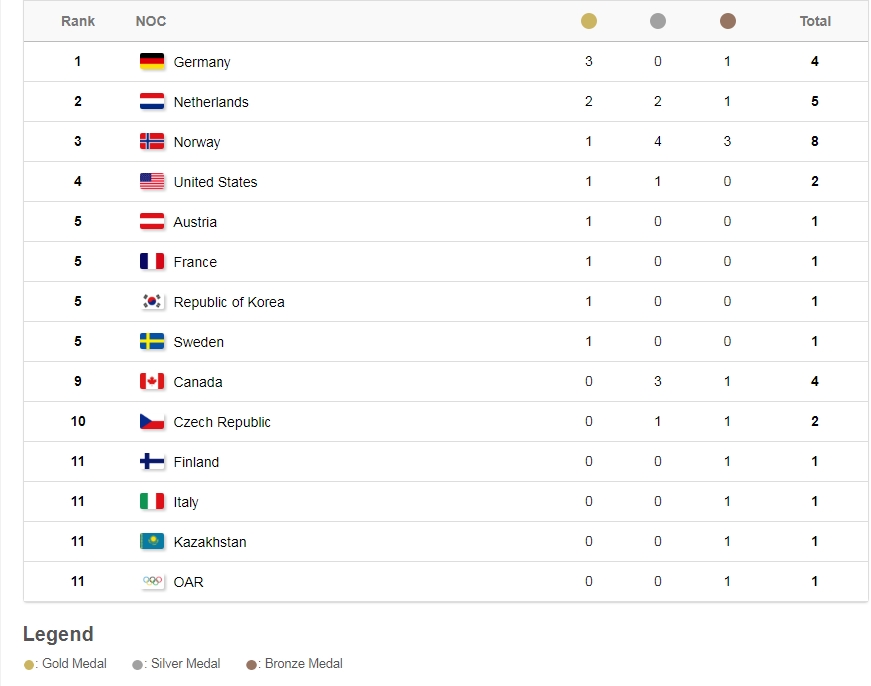Click the Norway flag icon
Image resolution: width=871 pixels, height=686 pixels.
click(x=152, y=142)
